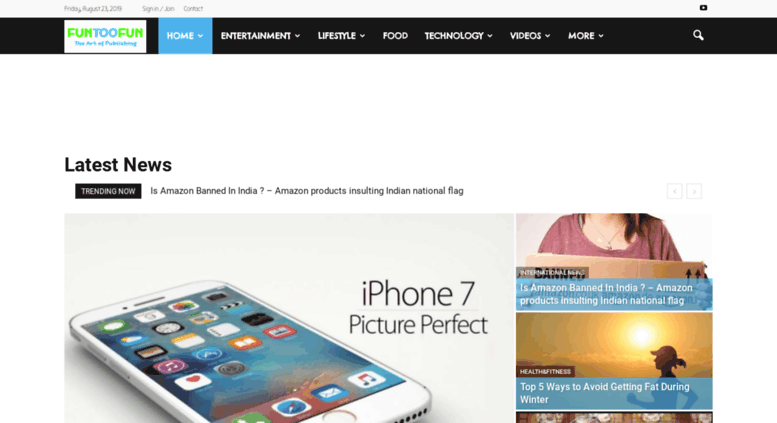
Task: Open the Health&Fitness category tag
Action: (545, 371)
